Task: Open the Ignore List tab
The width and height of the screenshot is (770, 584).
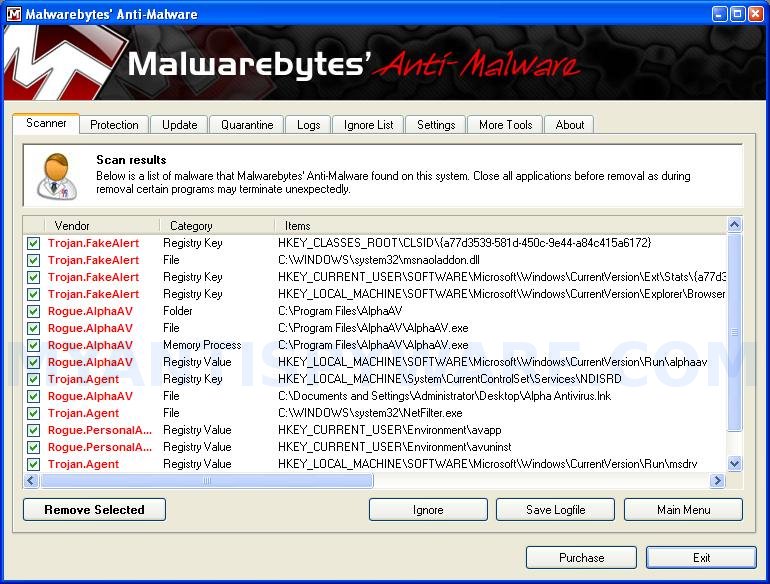Action: tap(368, 125)
